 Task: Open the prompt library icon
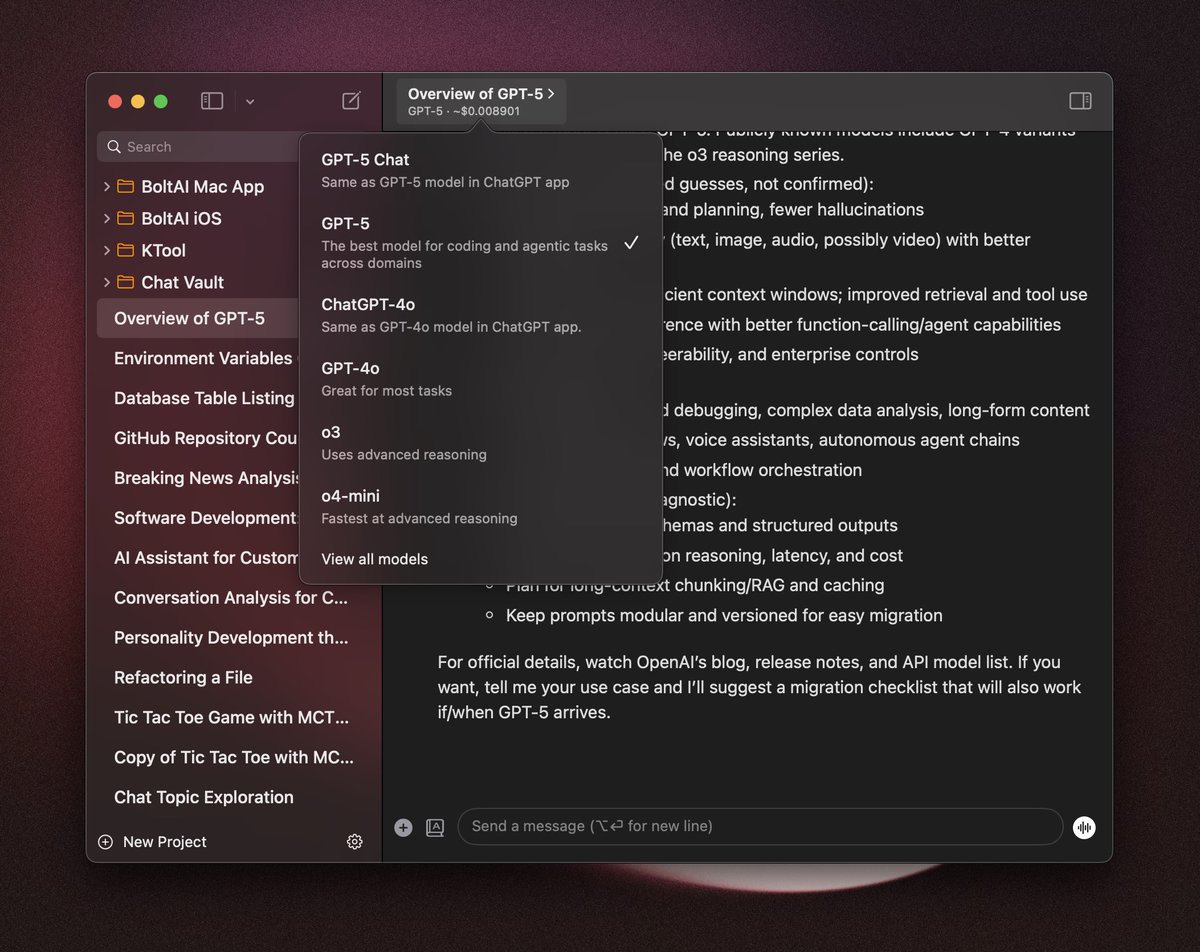click(434, 827)
